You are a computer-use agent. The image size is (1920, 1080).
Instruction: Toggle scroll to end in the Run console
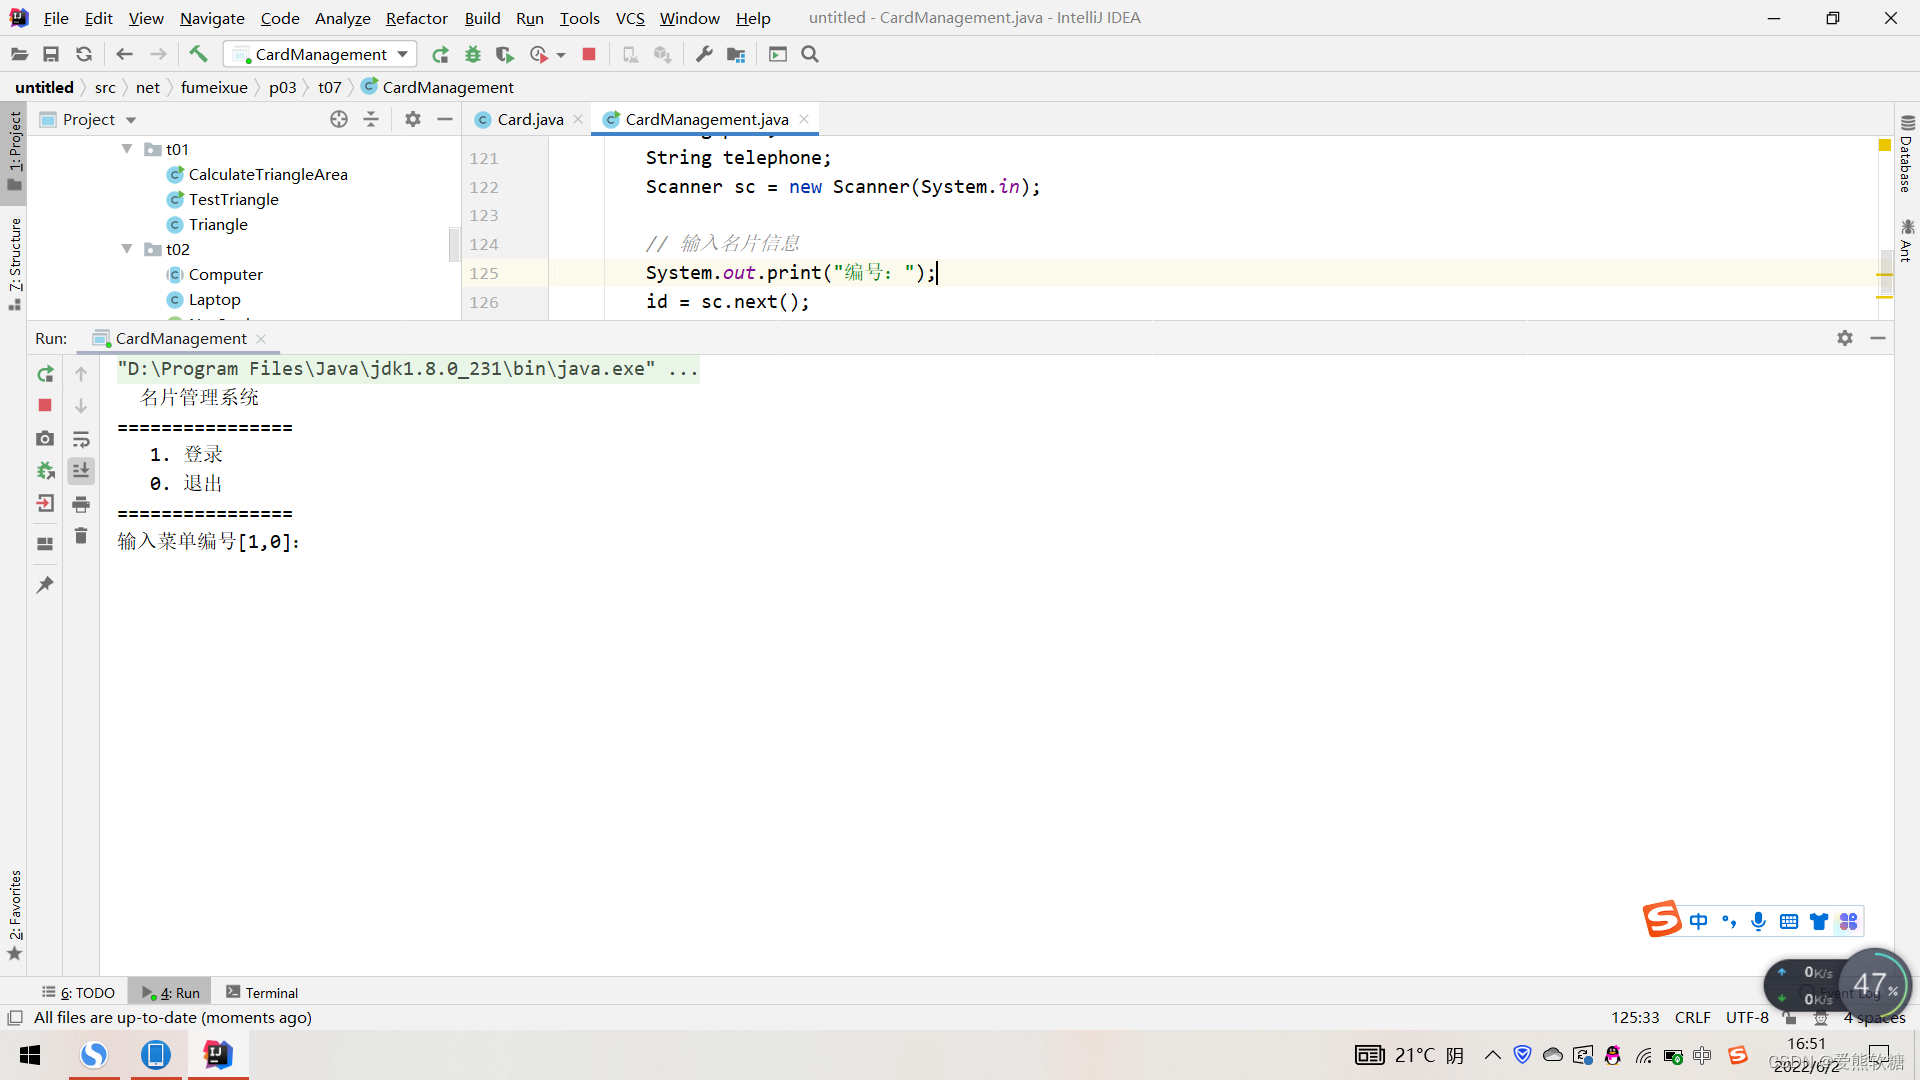[81, 470]
